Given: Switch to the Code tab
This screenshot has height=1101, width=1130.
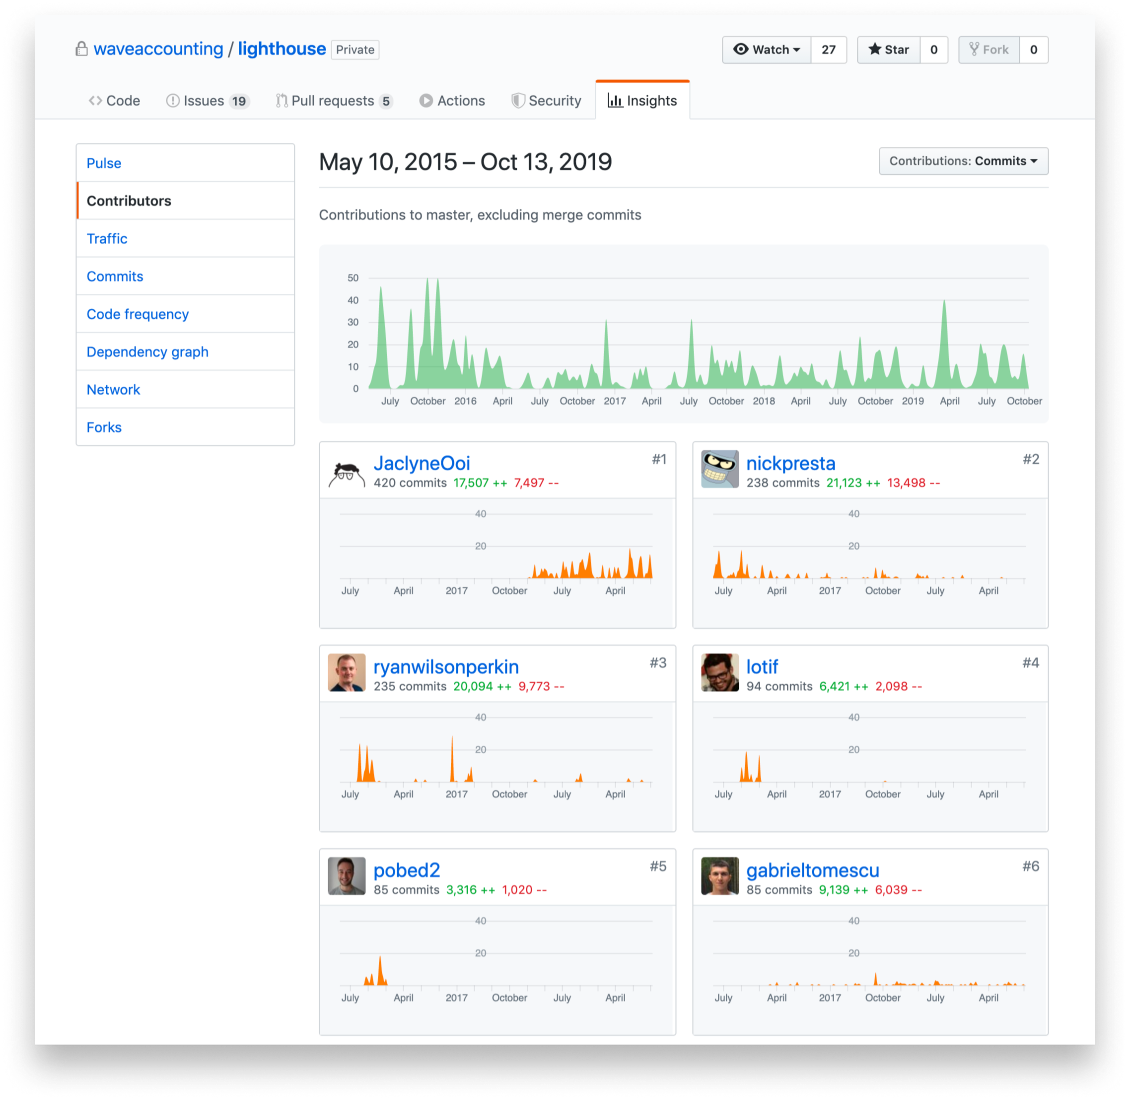Looking at the screenshot, I should pyautogui.click(x=114, y=101).
